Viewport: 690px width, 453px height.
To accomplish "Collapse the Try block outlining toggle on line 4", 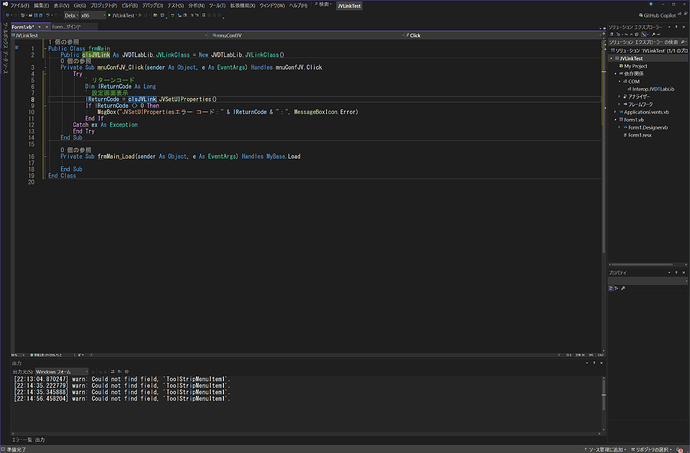I will [45, 74].
